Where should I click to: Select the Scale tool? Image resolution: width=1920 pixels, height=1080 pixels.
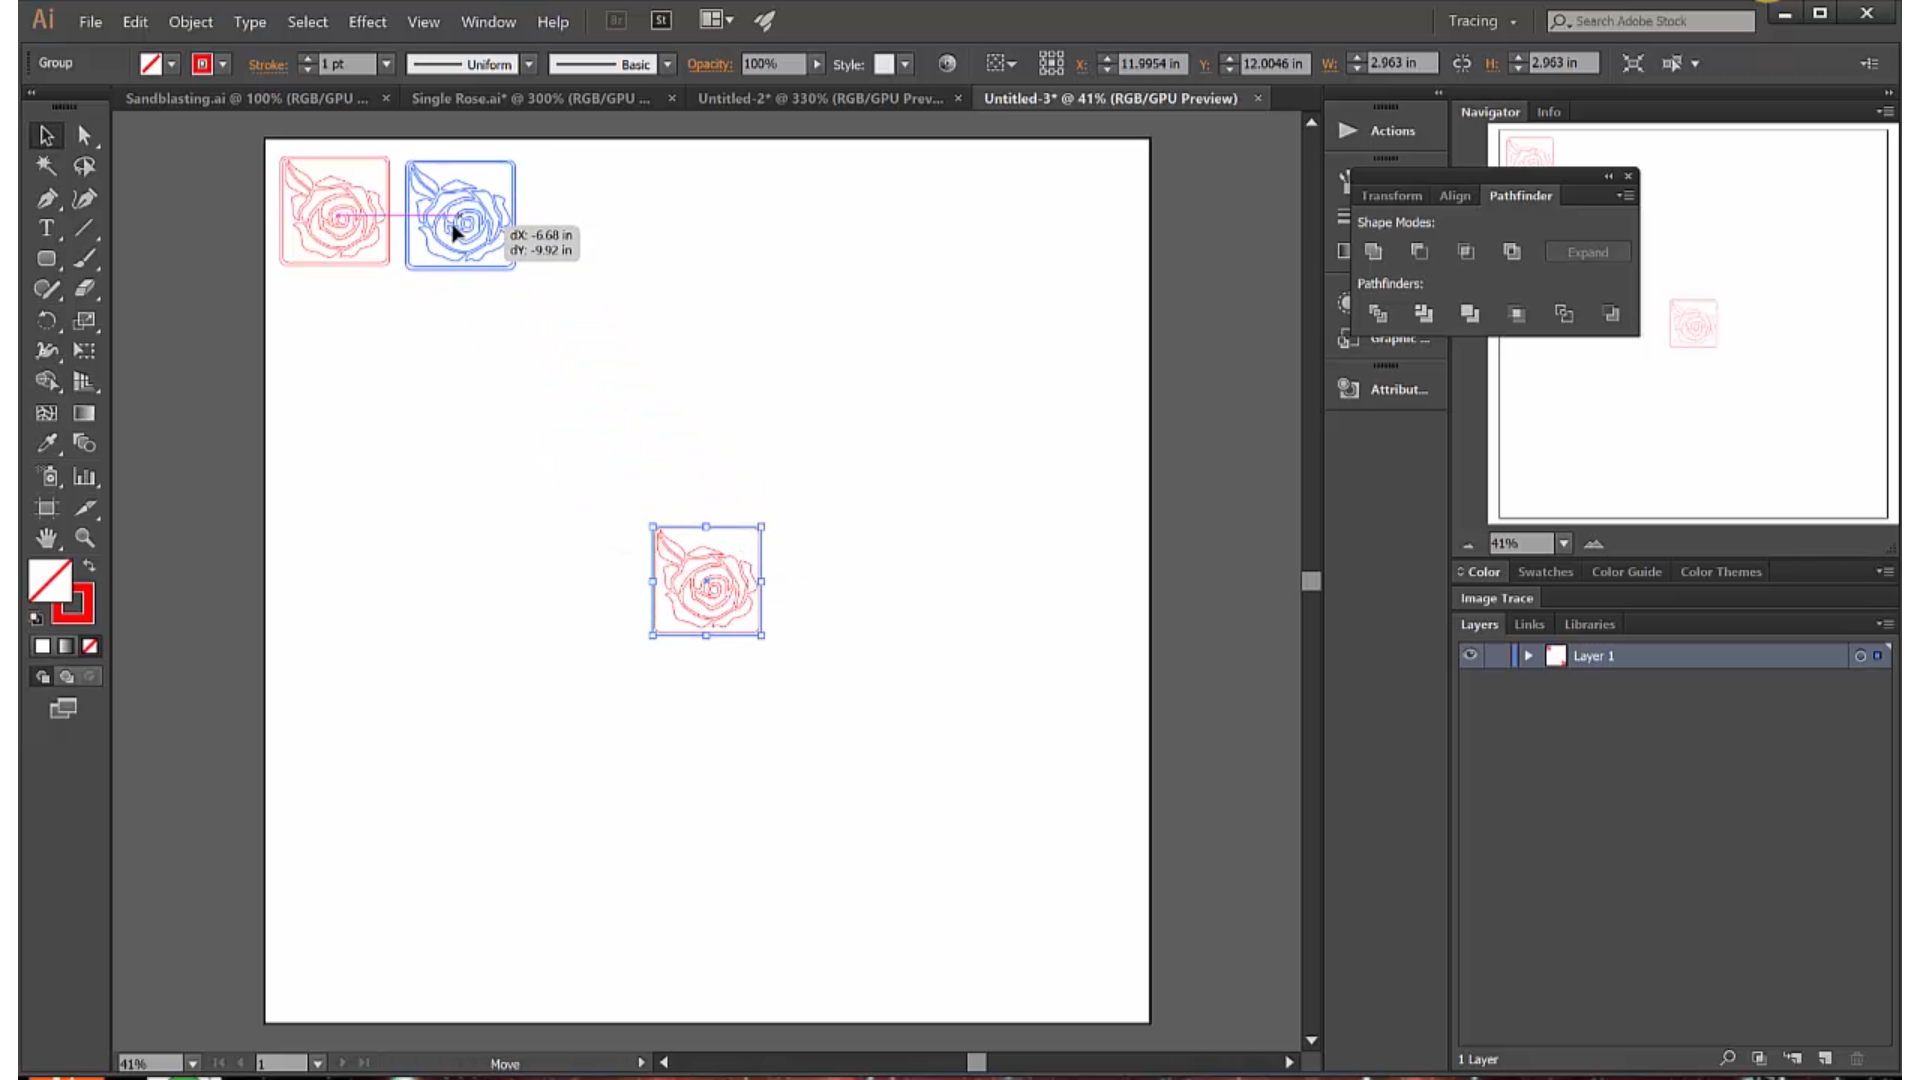(84, 321)
